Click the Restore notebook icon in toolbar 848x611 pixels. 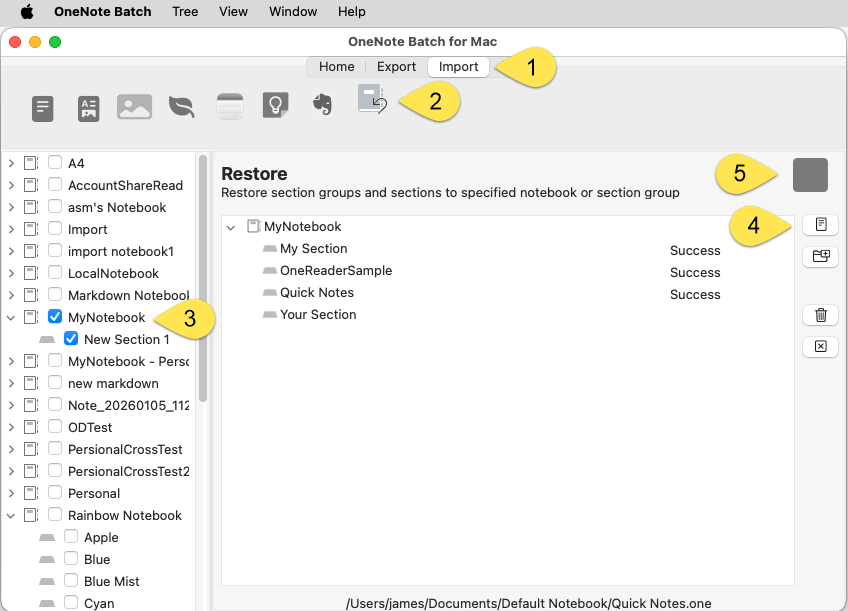tap(372, 100)
